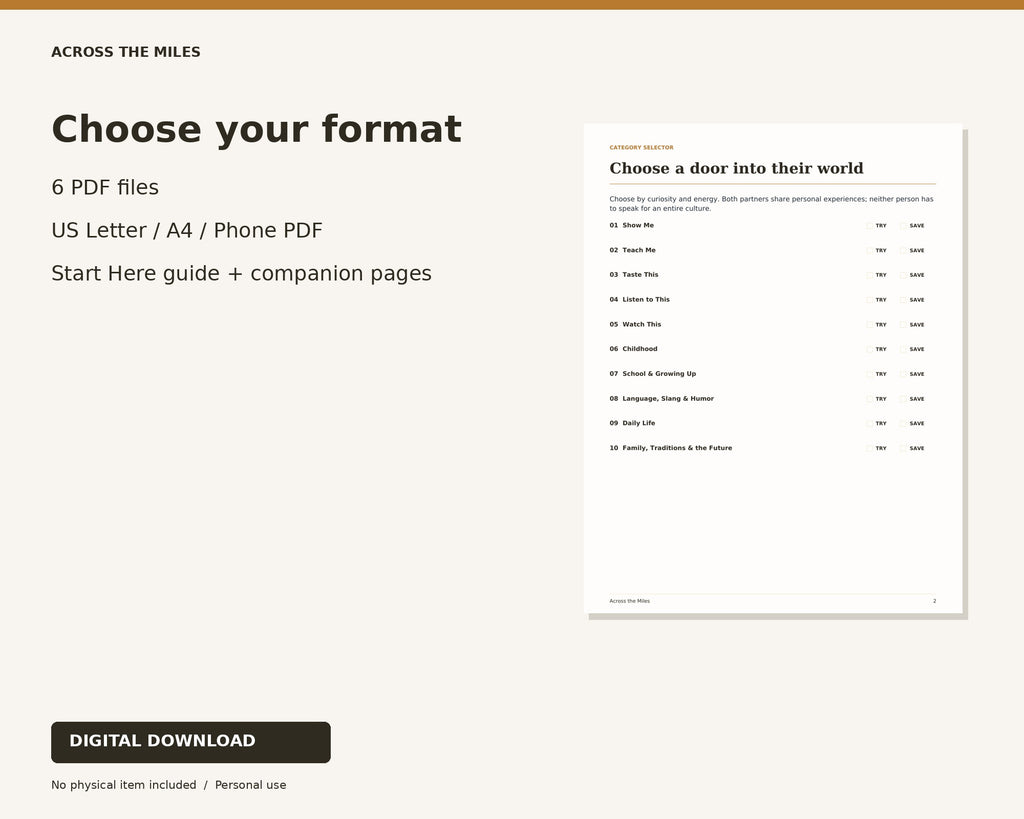Select TRY checkbox for 09 Daily Life
This screenshot has height=819, width=1024.
pos(870,424)
